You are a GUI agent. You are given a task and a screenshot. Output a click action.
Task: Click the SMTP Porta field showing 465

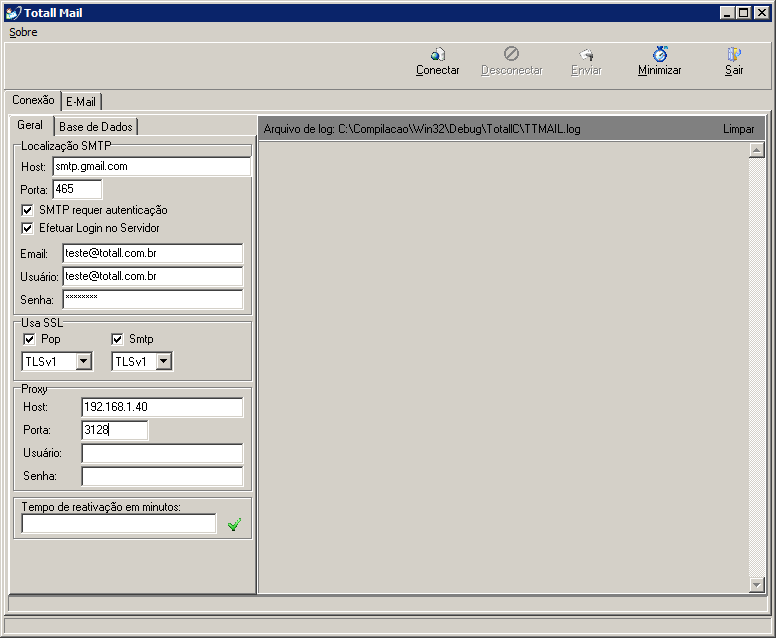click(x=77, y=189)
